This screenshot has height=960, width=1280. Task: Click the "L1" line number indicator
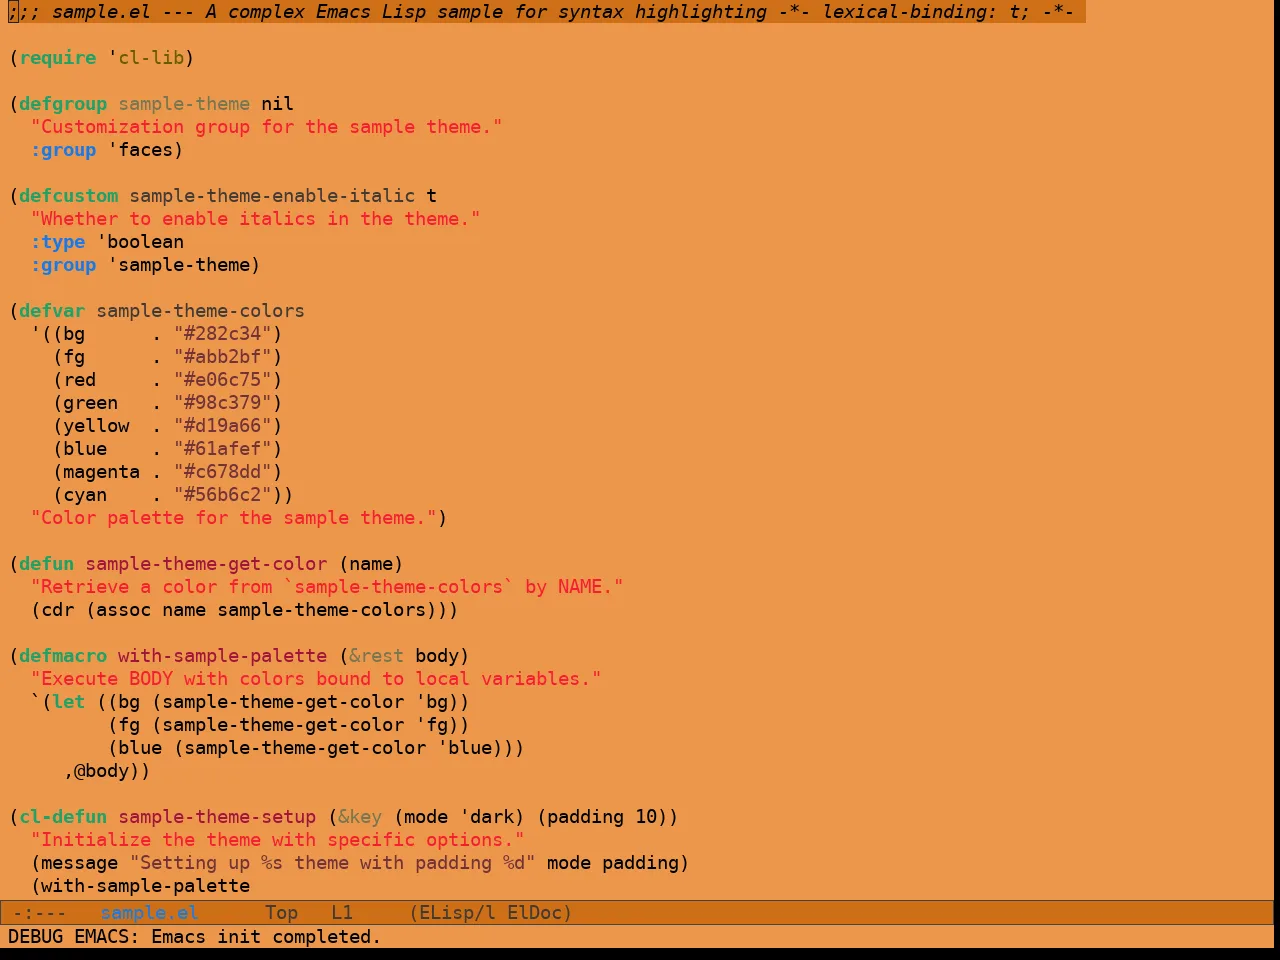(x=342, y=913)
